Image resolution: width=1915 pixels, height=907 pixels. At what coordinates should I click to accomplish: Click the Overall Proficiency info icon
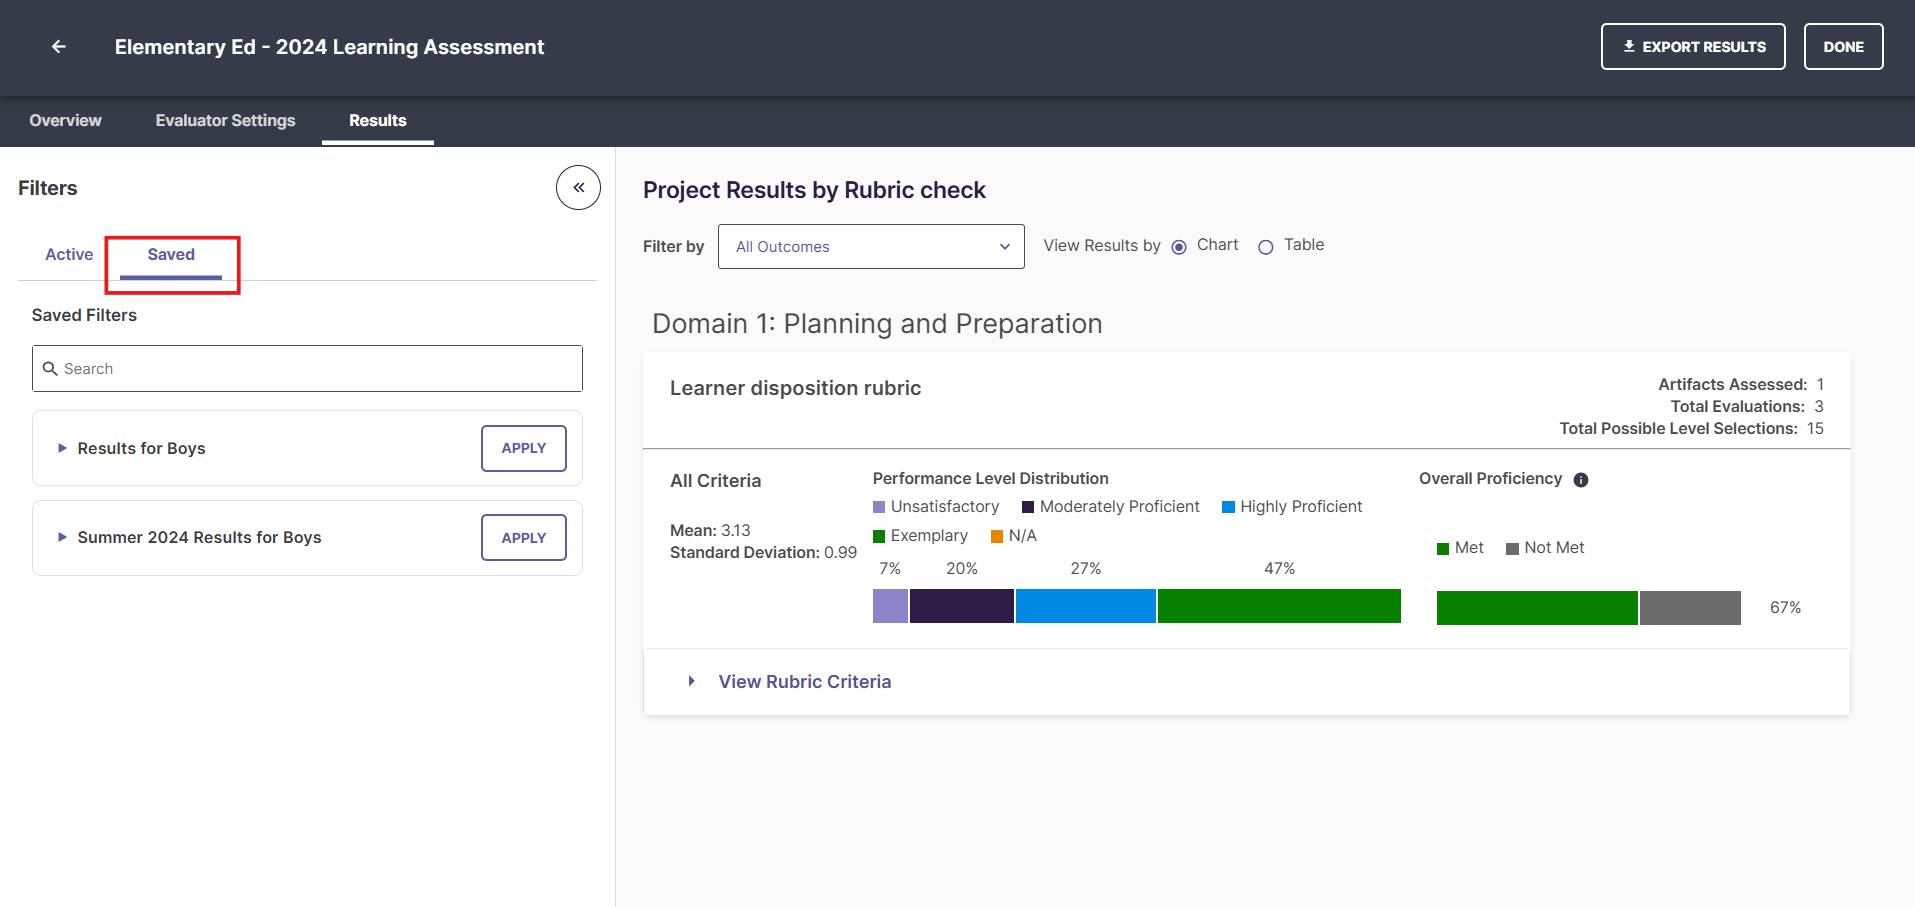pos(1581,480)
